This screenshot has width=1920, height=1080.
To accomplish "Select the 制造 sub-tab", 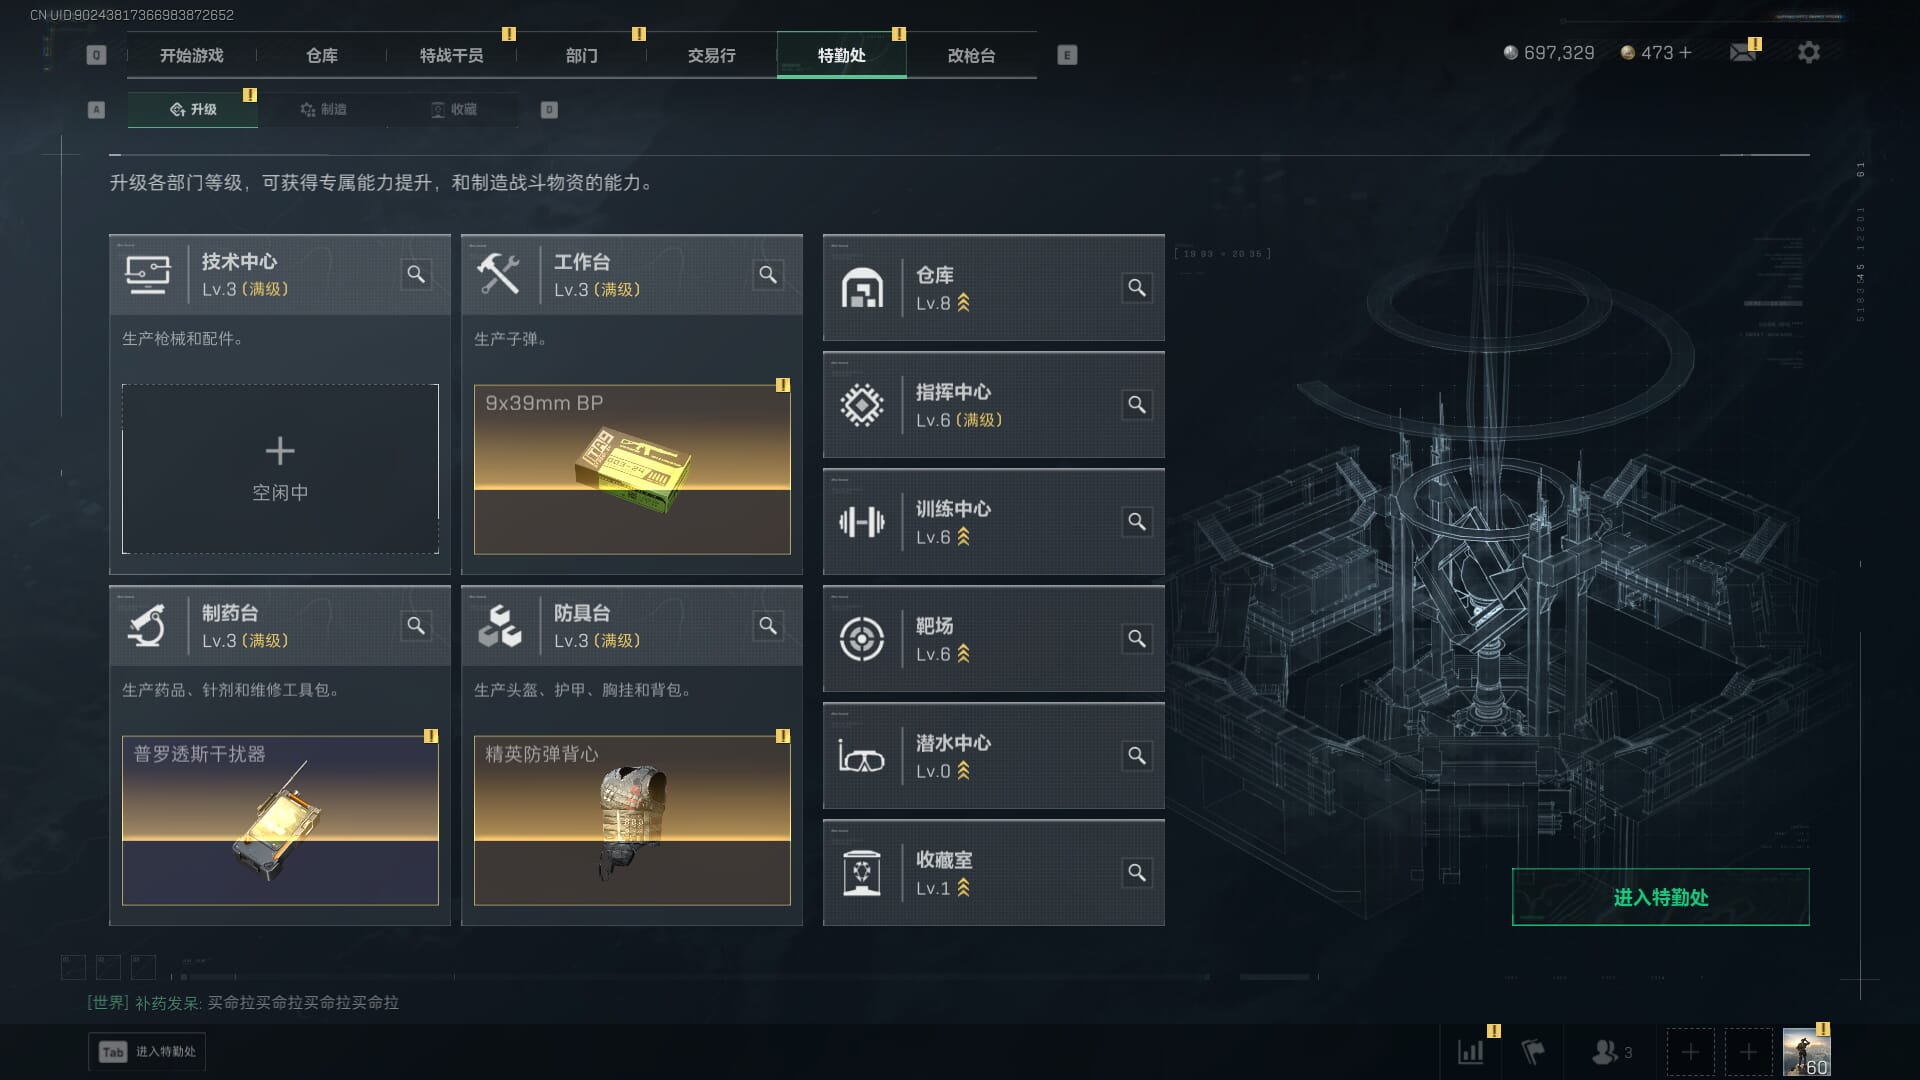I will (323, 109).
